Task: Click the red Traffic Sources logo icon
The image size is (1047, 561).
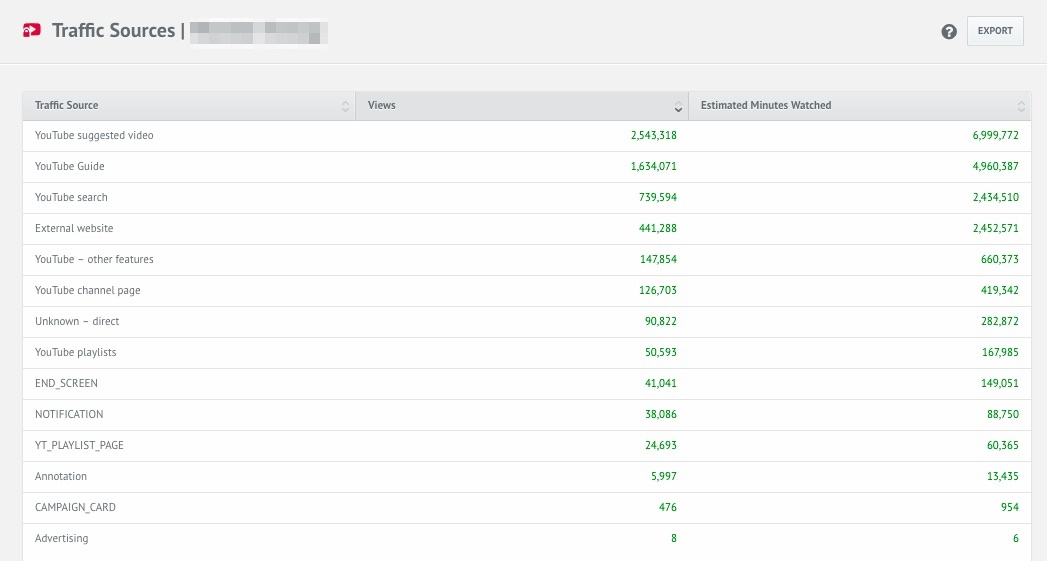Action: pos(31,31)
